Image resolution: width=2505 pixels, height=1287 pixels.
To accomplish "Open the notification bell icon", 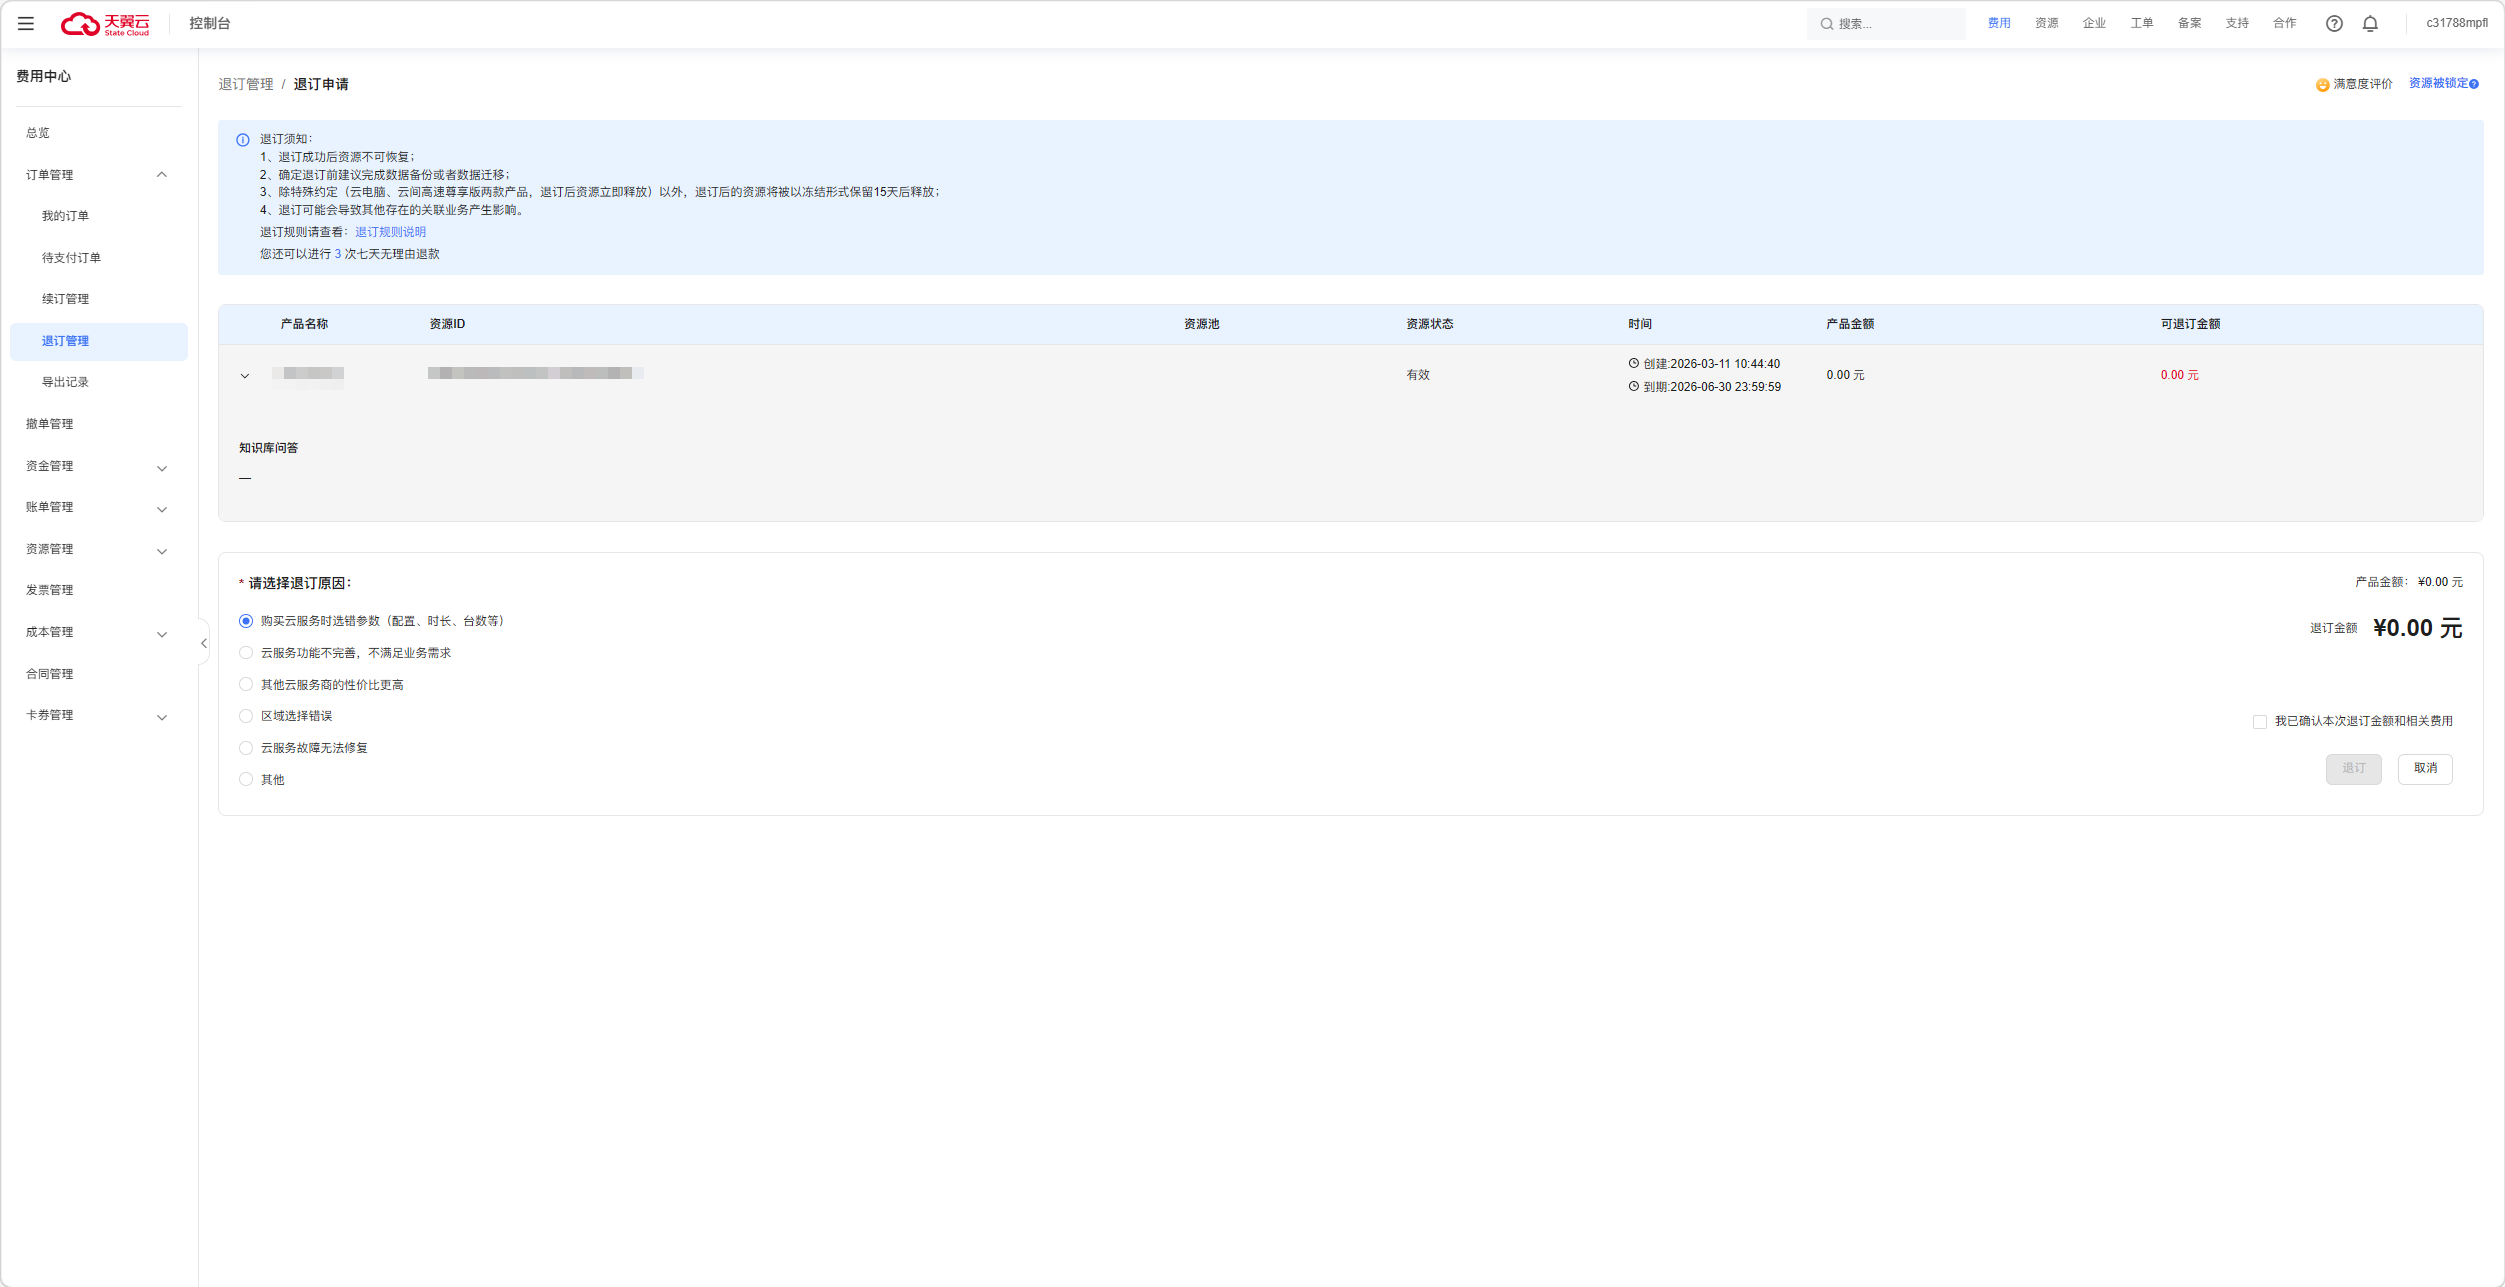I will coord(2370,23).
